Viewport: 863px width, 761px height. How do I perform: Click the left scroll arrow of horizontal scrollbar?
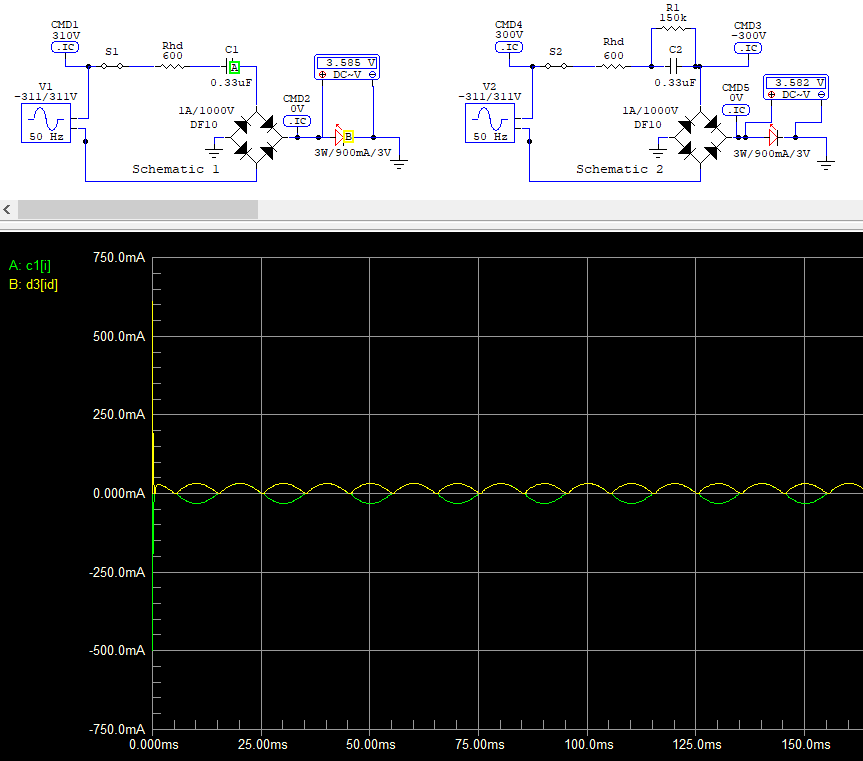(x=7, y=210)
